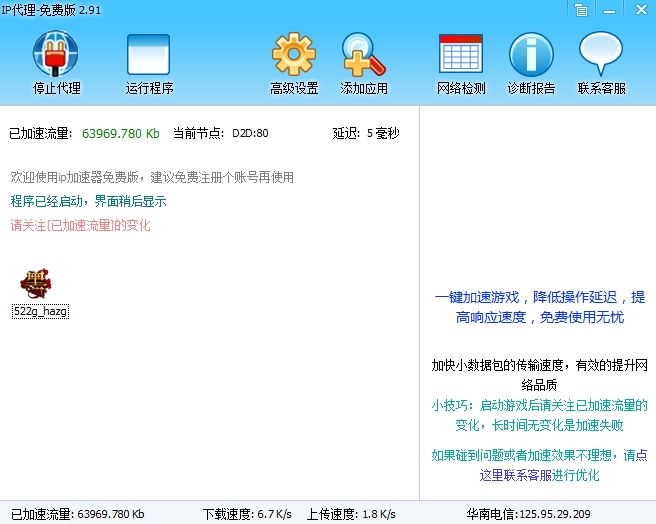Click status bar 华南电信 IP address

pos(528,514)
